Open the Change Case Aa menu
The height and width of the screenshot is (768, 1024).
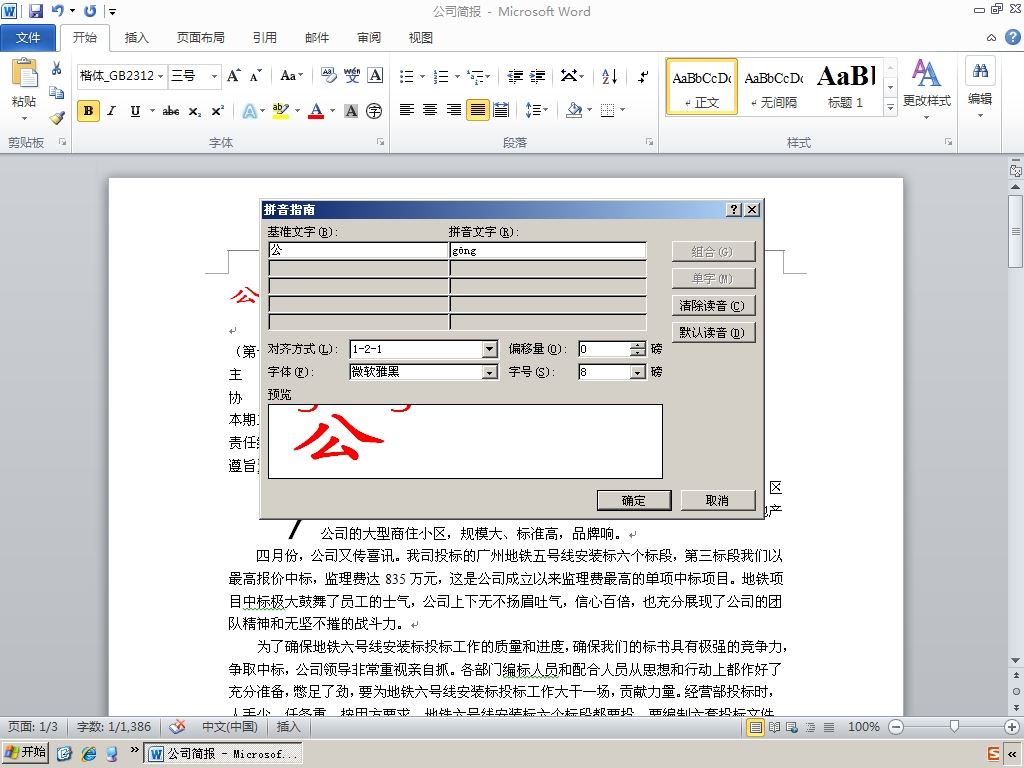291,76
